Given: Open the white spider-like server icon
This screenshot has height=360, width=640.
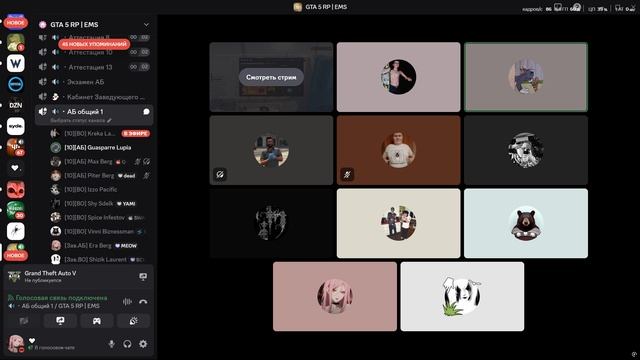Looking at the screenshot, I should tap(16, 231).
